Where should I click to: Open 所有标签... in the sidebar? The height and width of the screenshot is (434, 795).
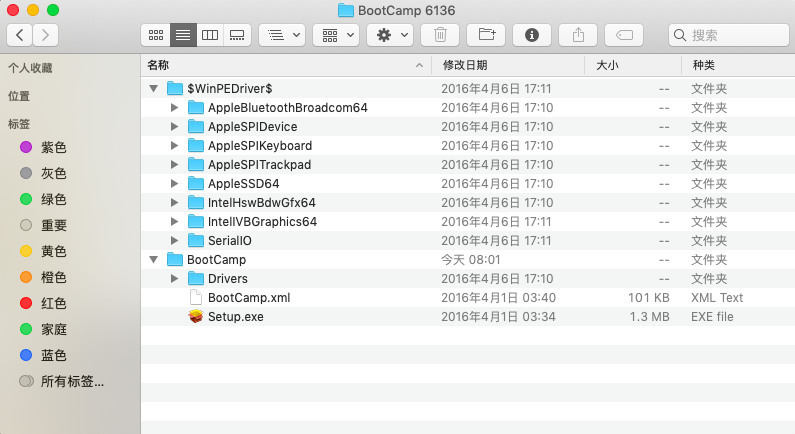pos(71,381)
